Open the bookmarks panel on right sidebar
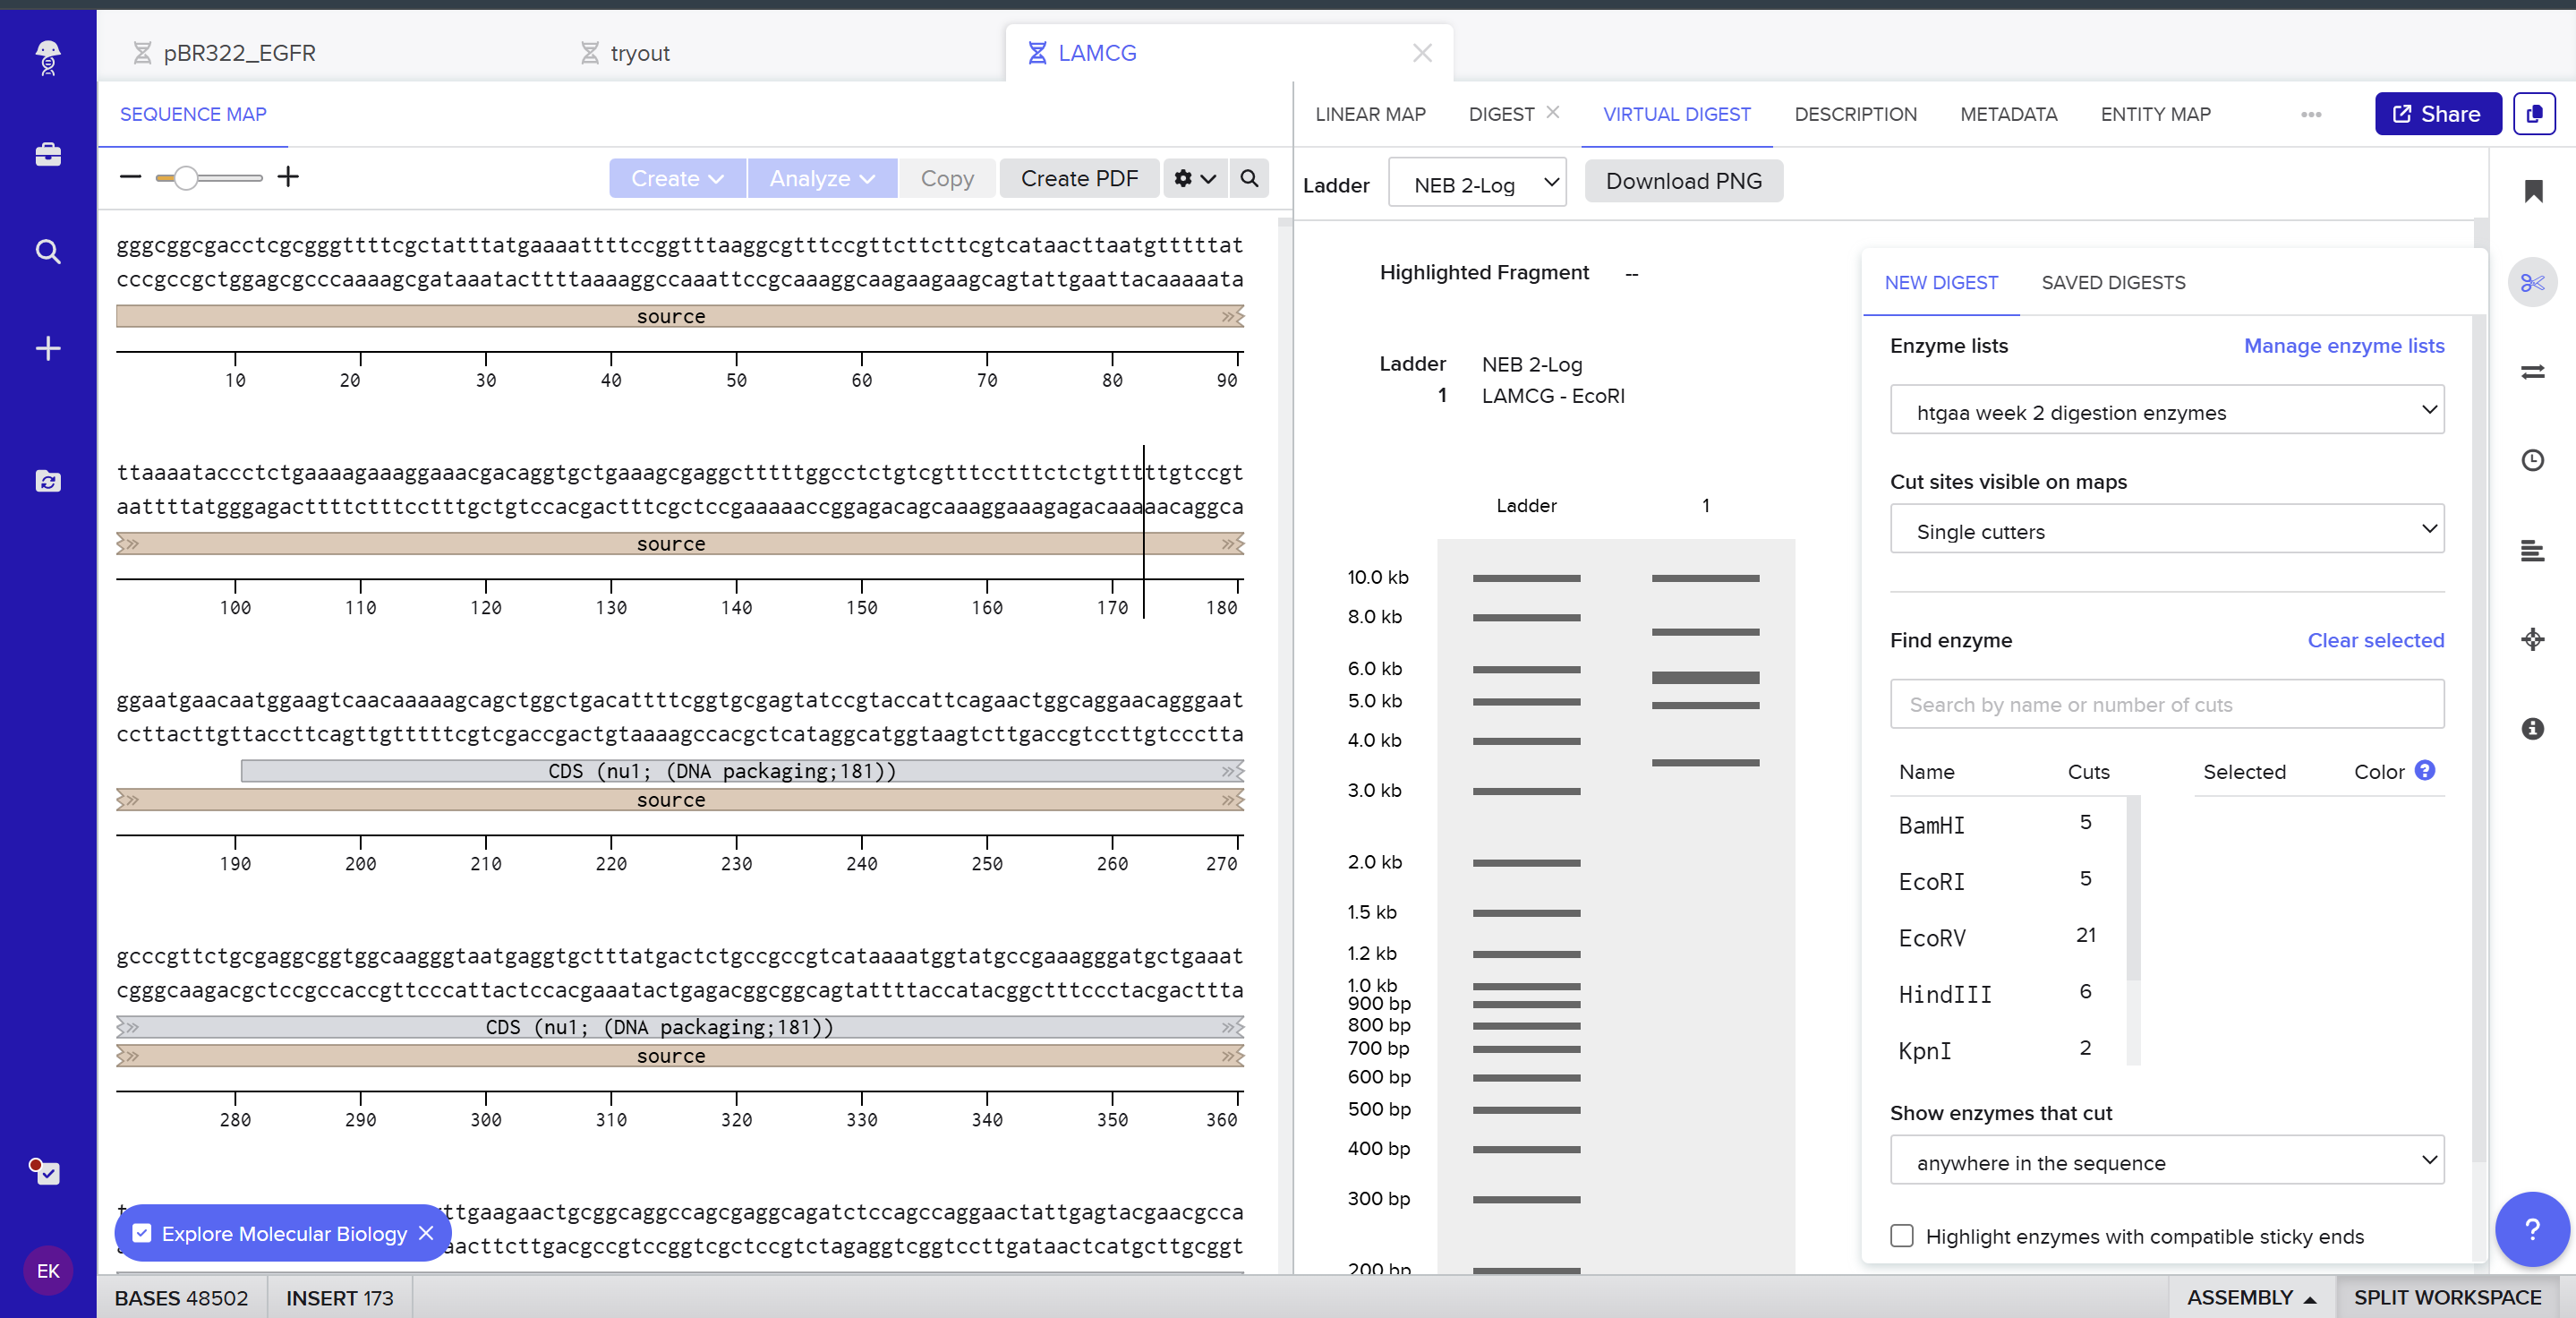 click(x=2534, y=190)
